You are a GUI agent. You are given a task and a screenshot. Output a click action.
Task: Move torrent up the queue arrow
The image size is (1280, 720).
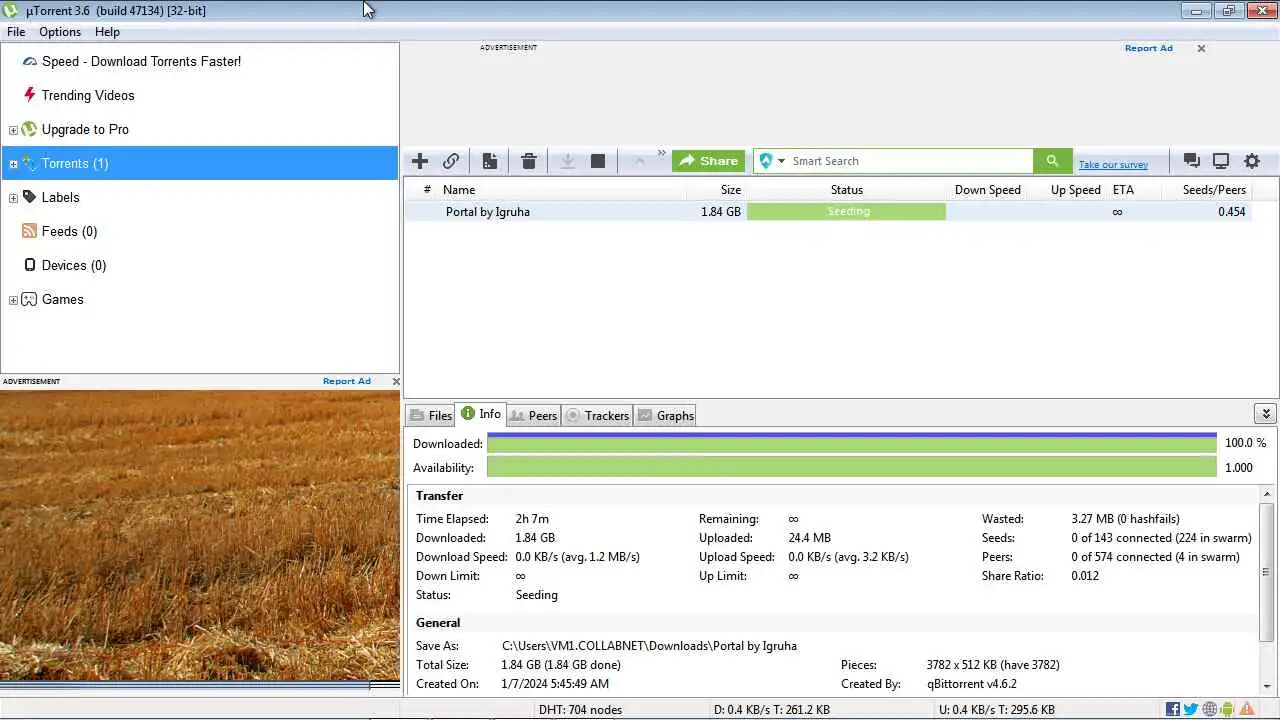click(x=639, y=161)
